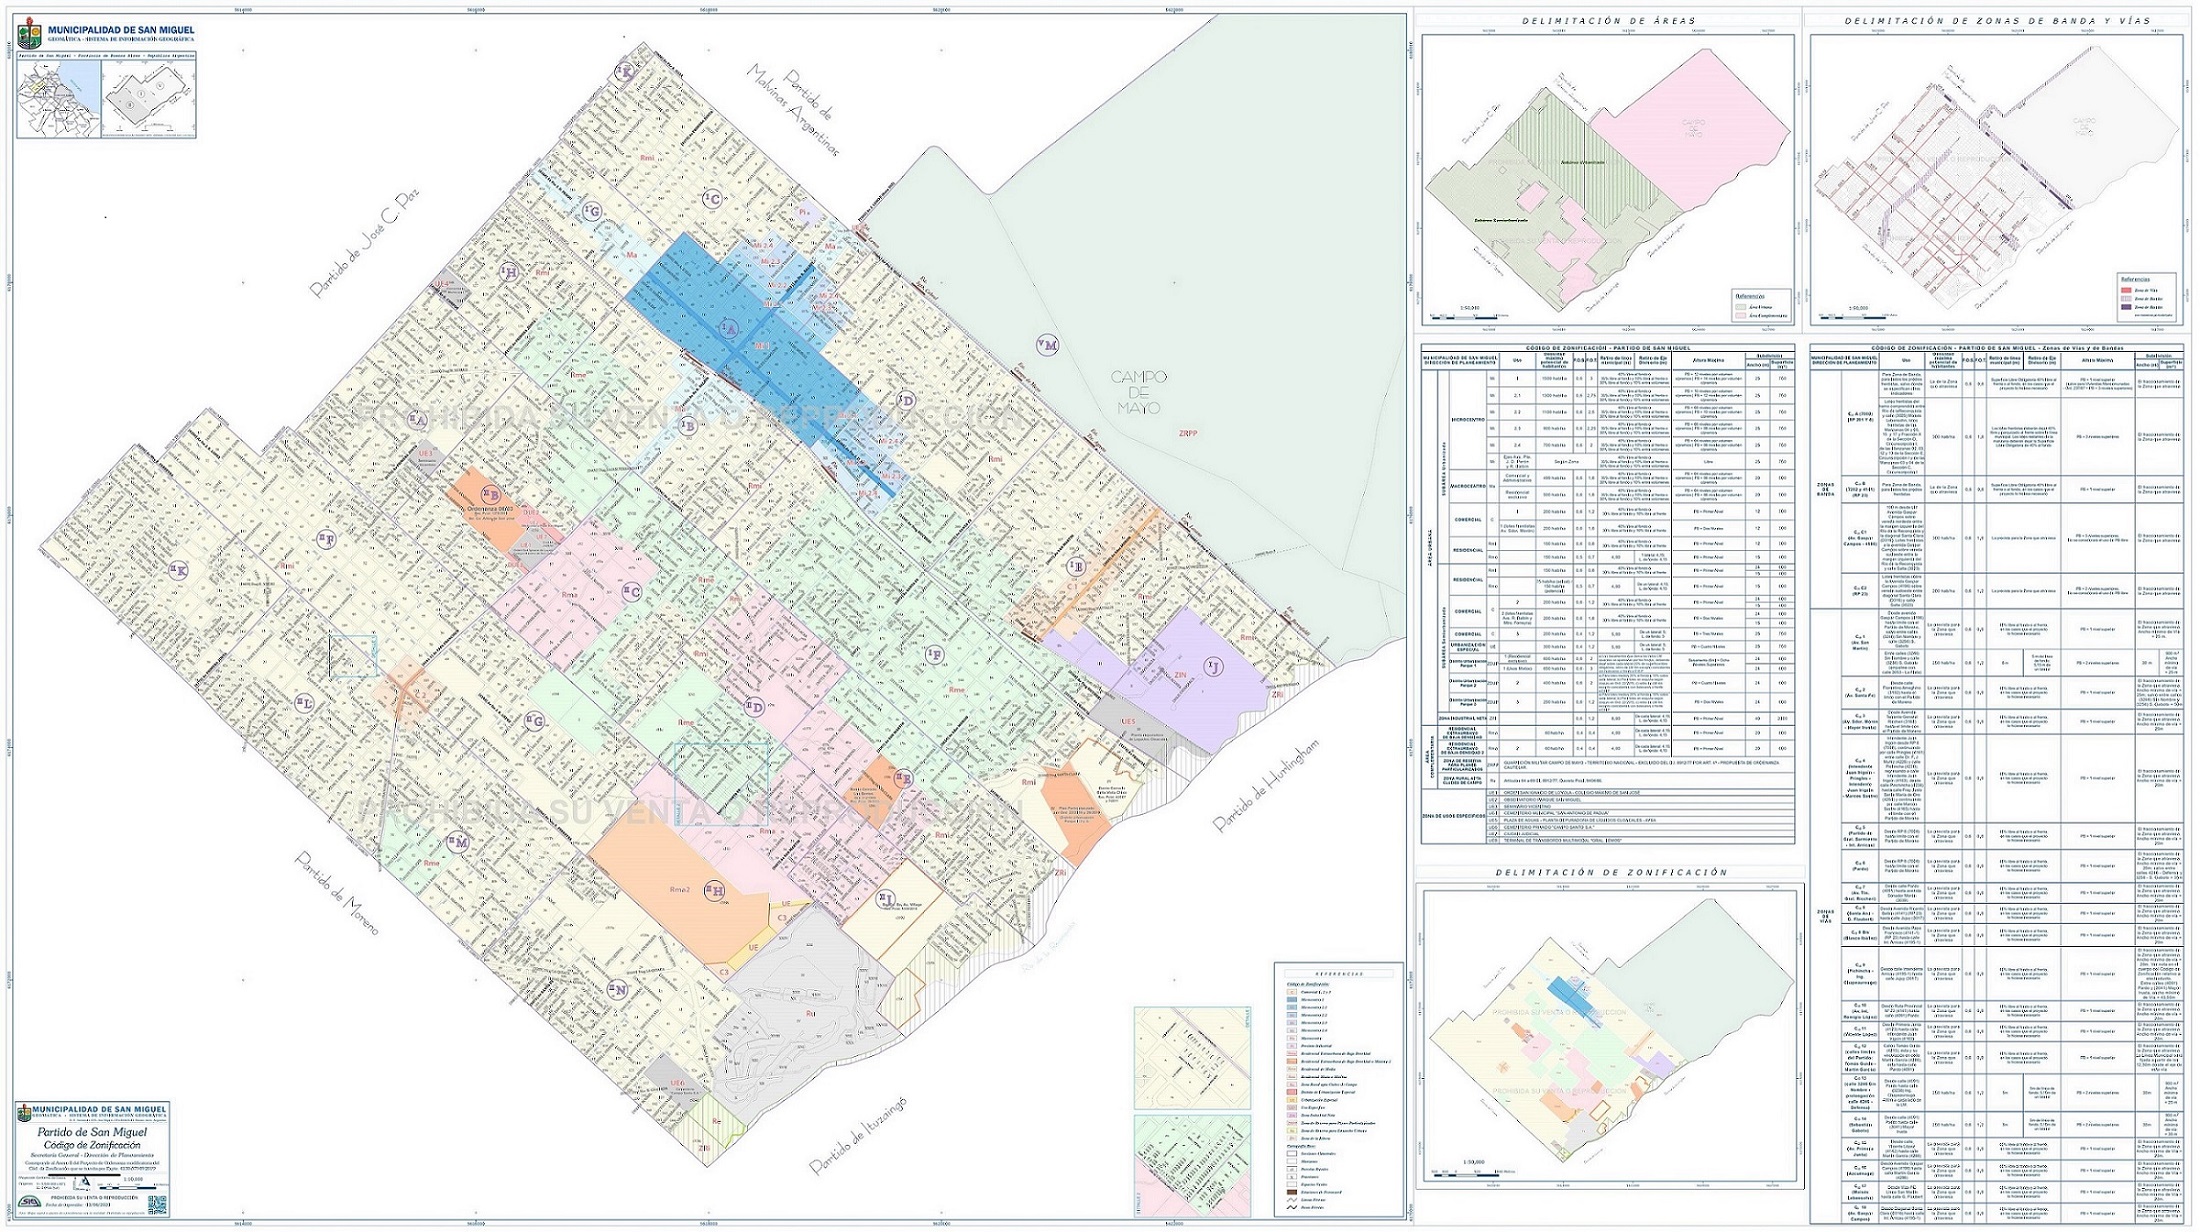Open the lower green and pink detail inset map
Screen dimensions: 2200x1232
pyautogui.click(x=1192, y=1164)
